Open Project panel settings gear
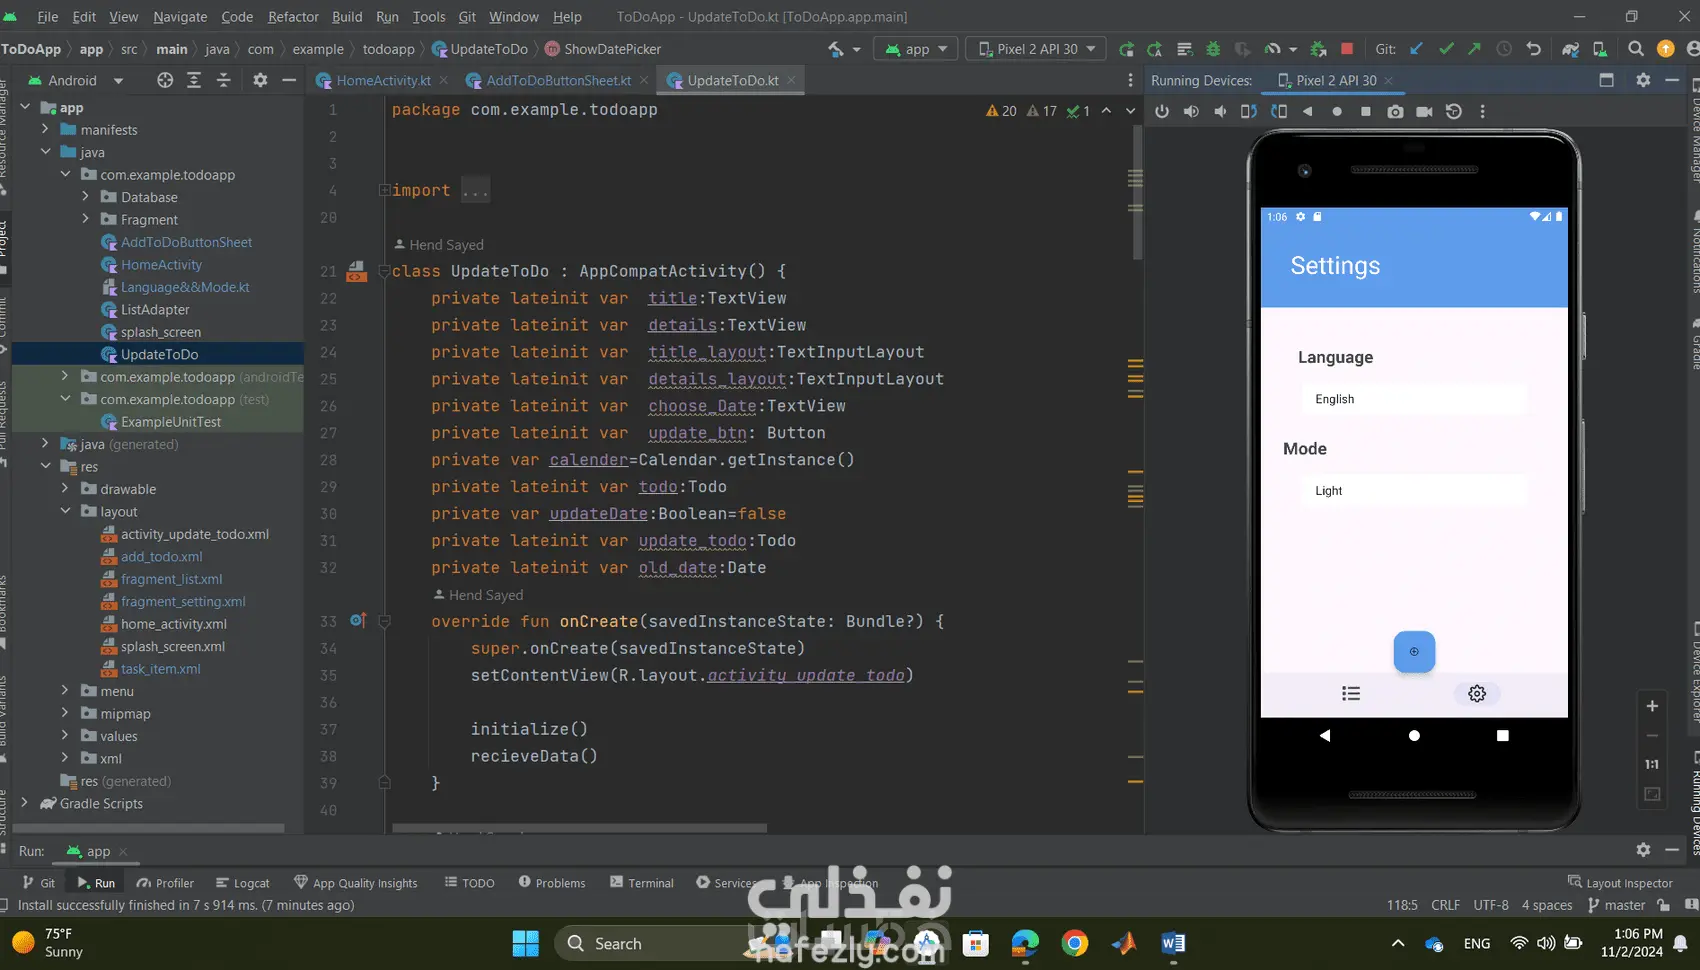 [x=260, y=80]
